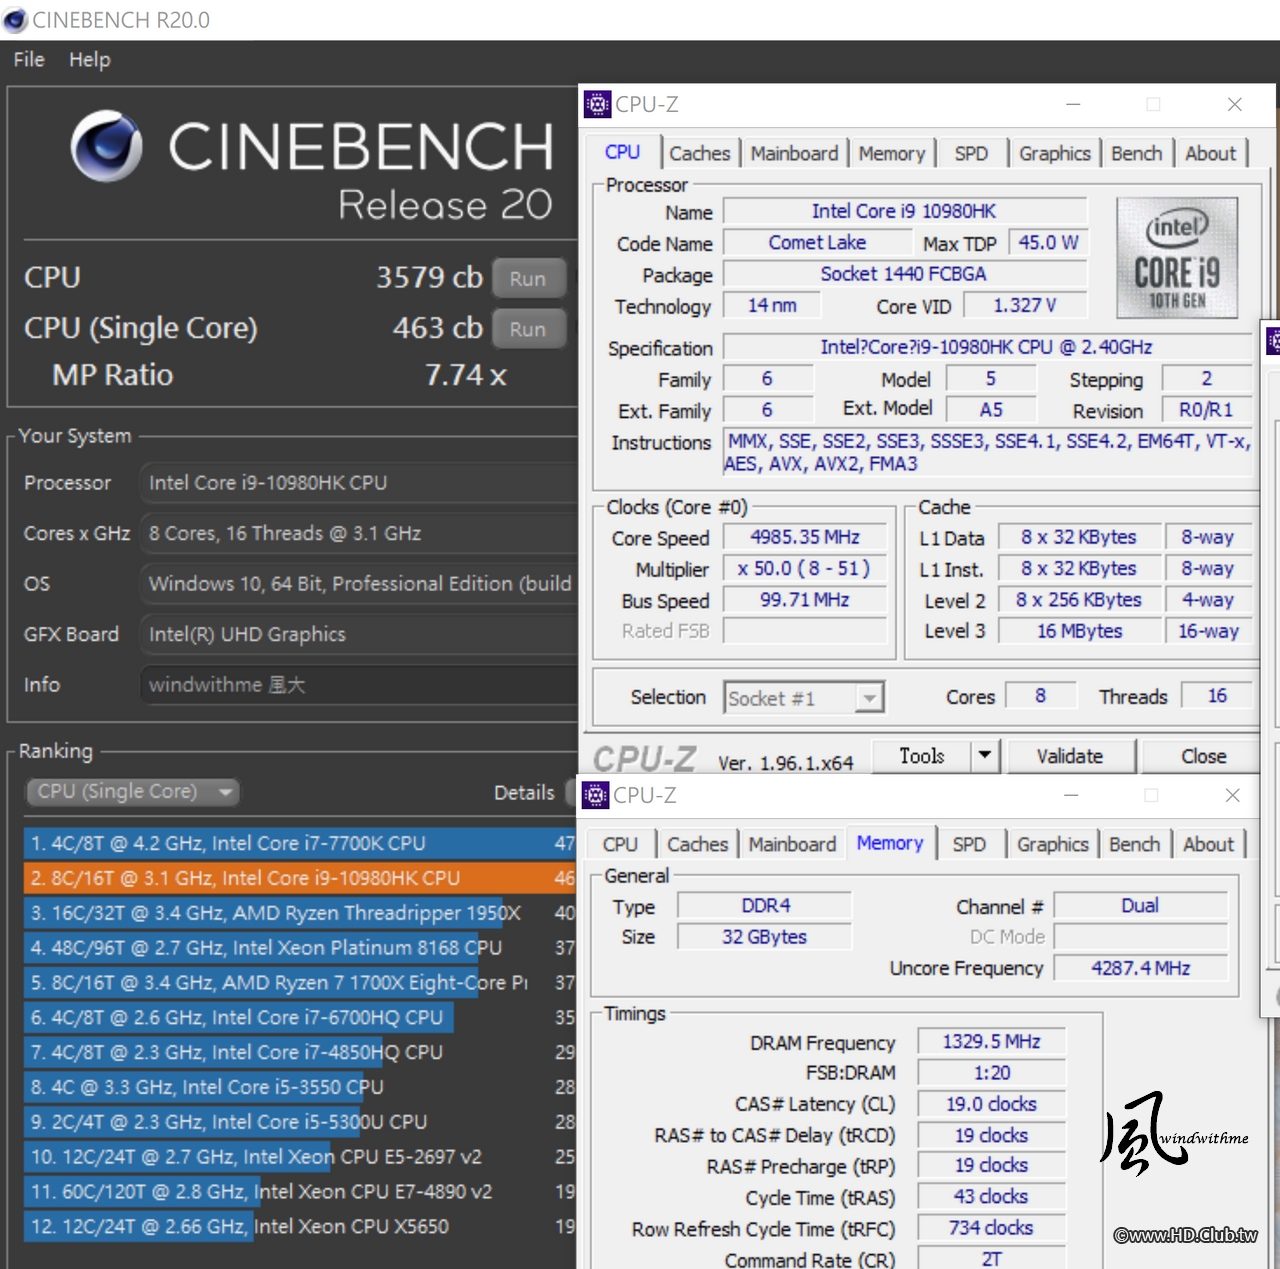Select the SPD tab in Memory window

(x=969, y=845)
